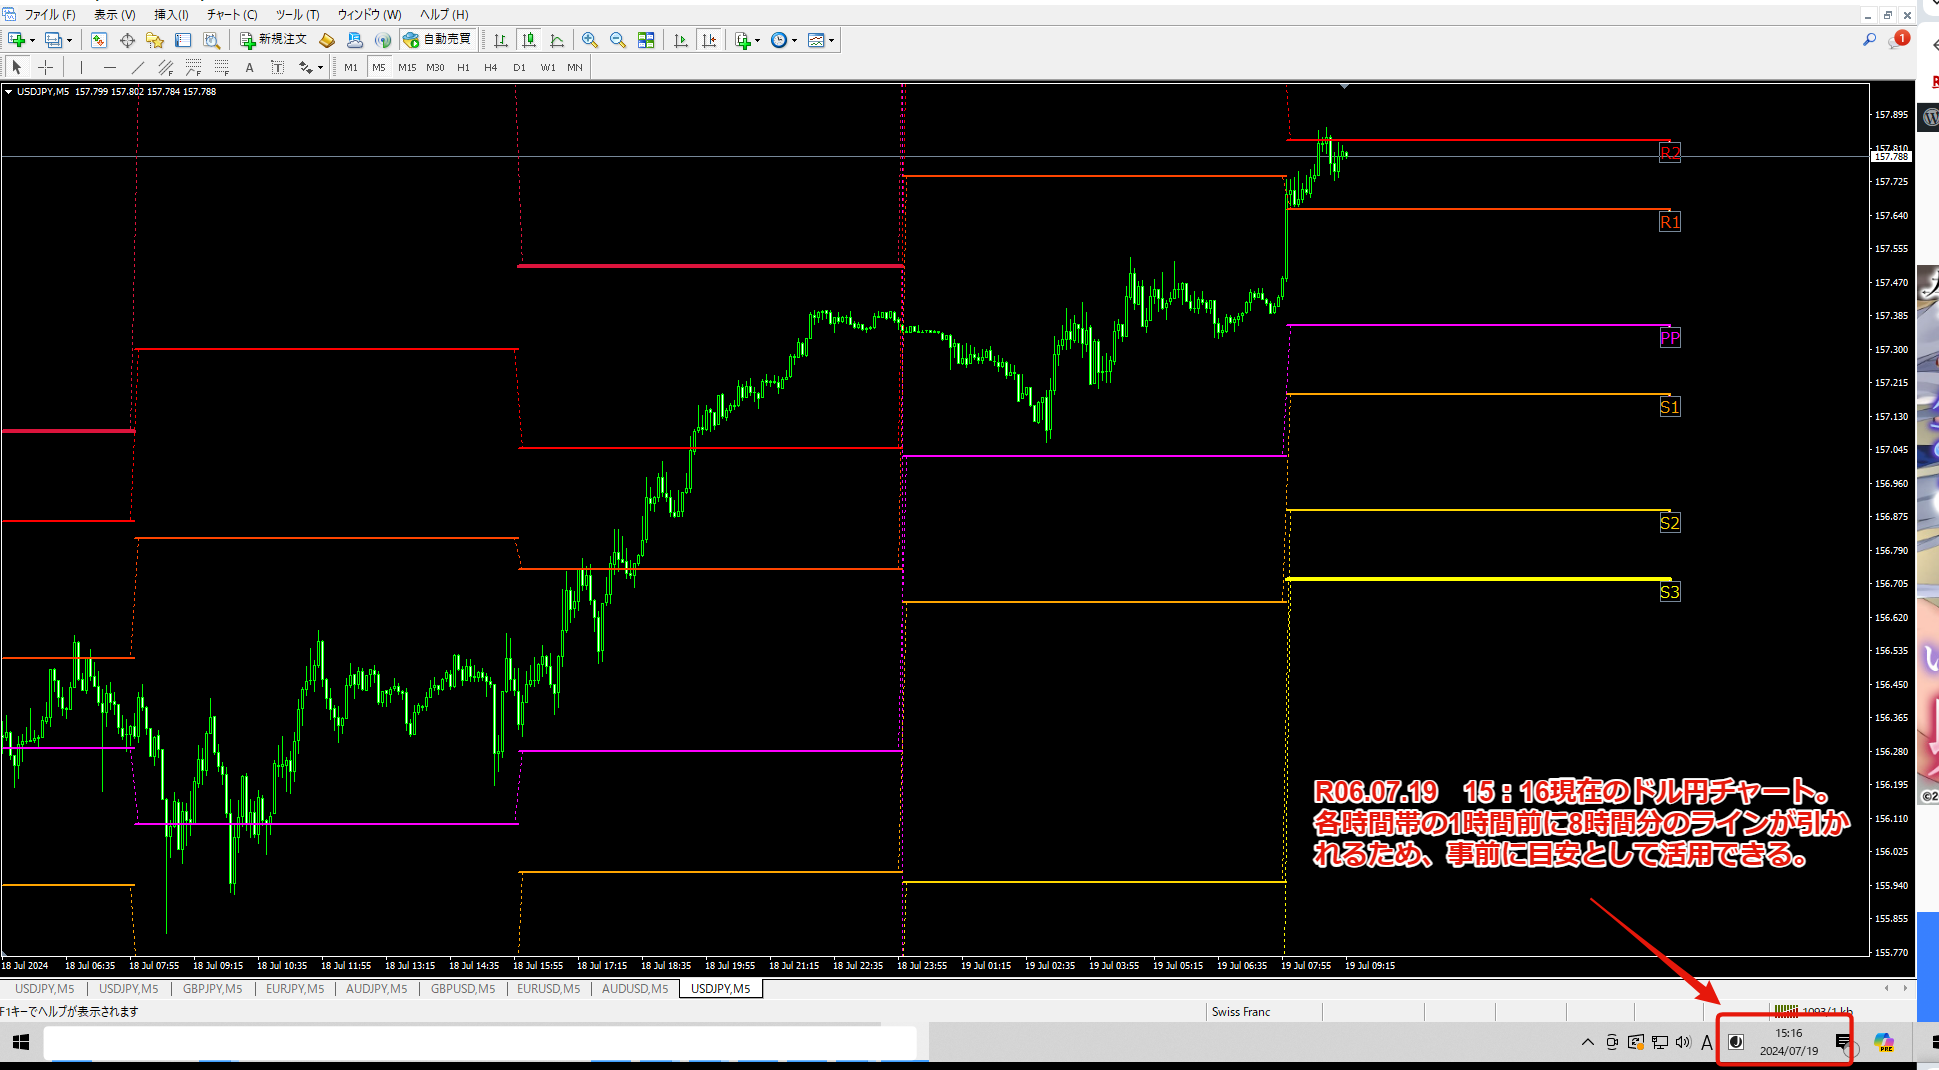
Task: Switch to the AUDUSD,M5 chart tab
Action: click(x=635, y=989)
